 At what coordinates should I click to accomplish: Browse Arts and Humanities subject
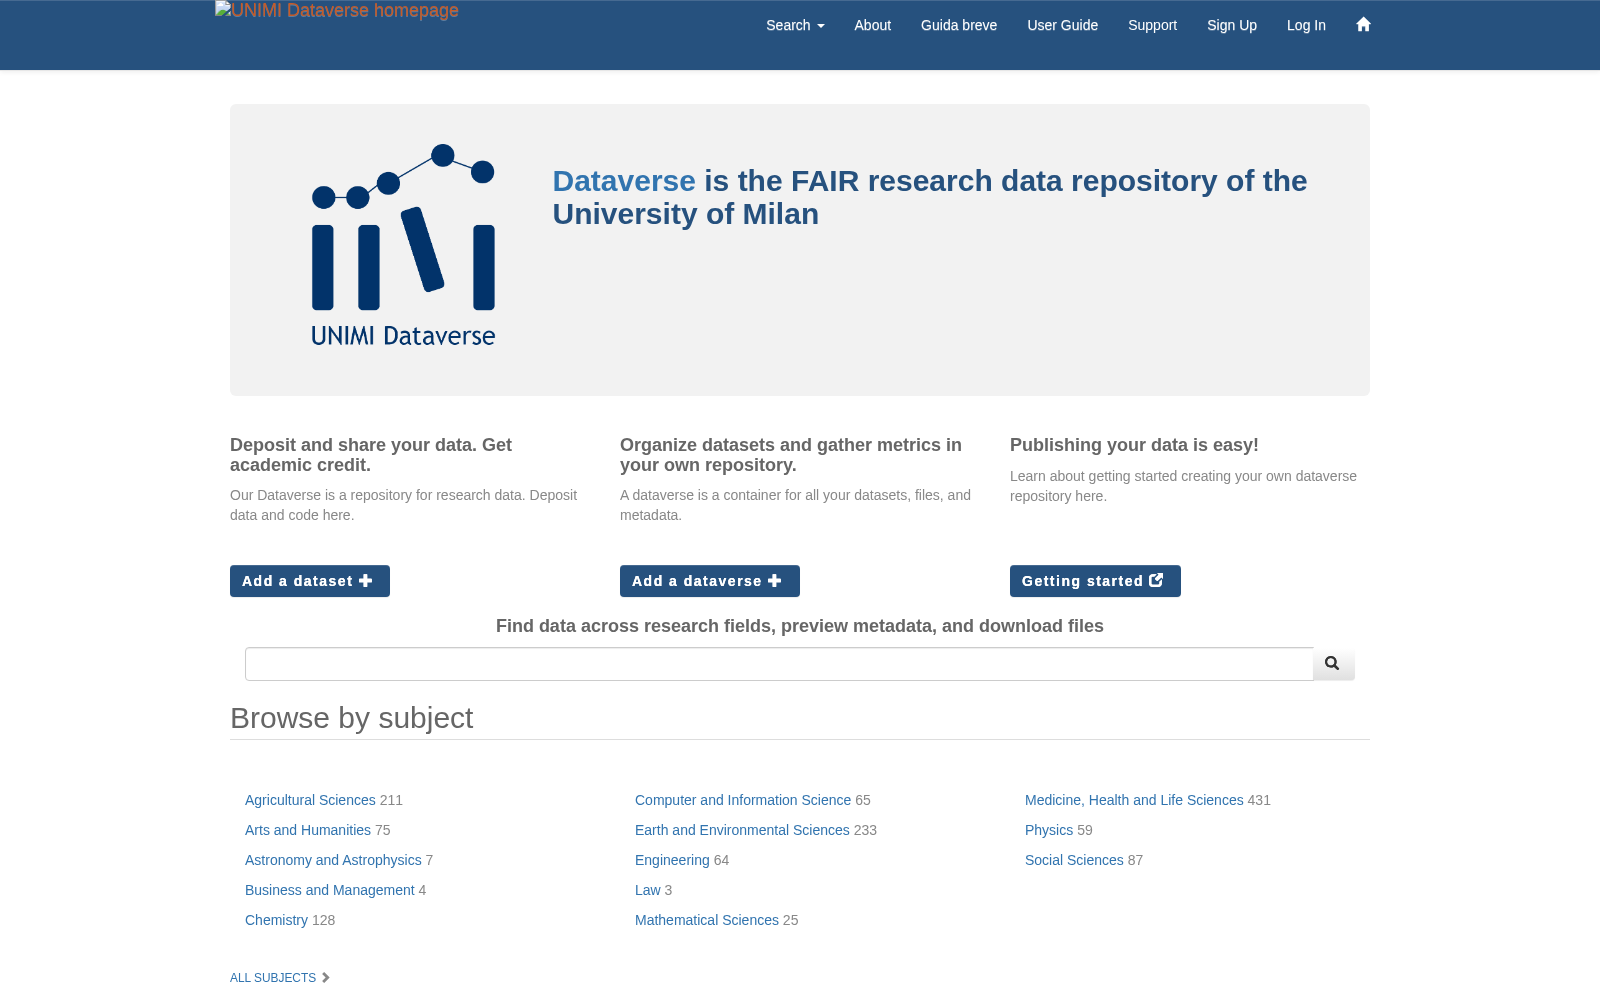308,830
